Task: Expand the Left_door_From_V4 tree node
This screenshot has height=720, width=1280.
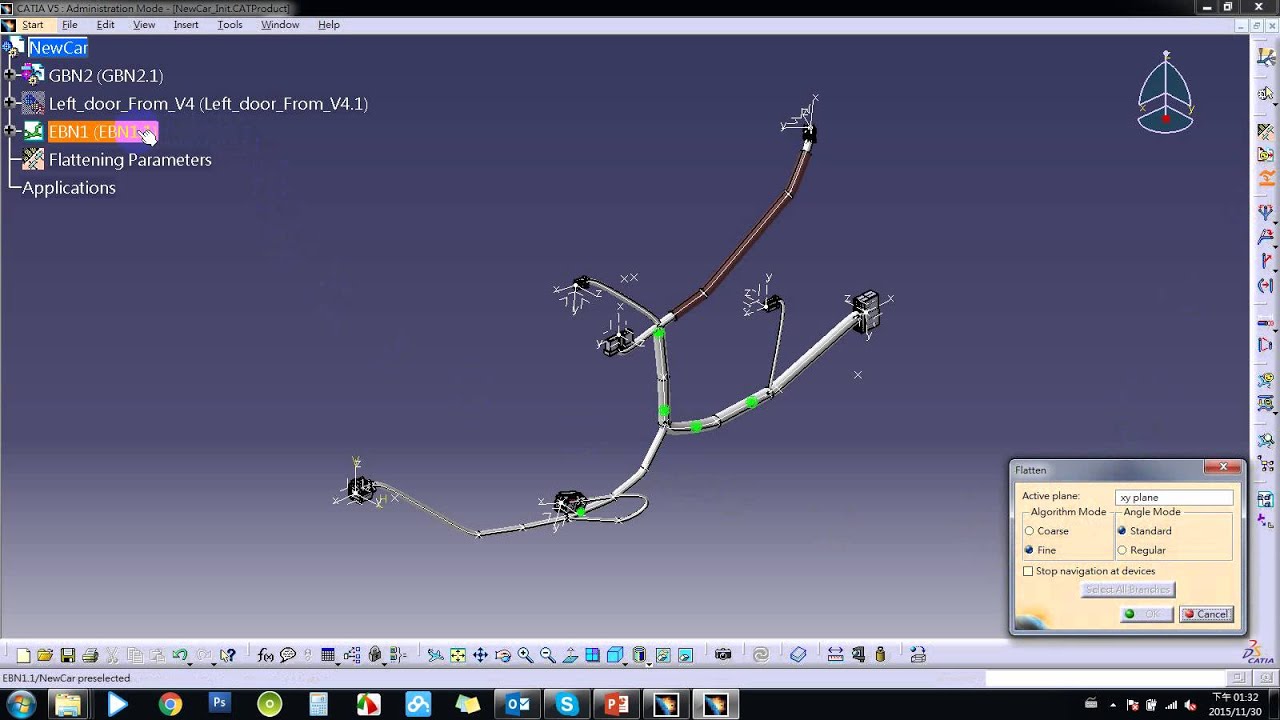Action: pyautogui.click(x=10, y=103)
